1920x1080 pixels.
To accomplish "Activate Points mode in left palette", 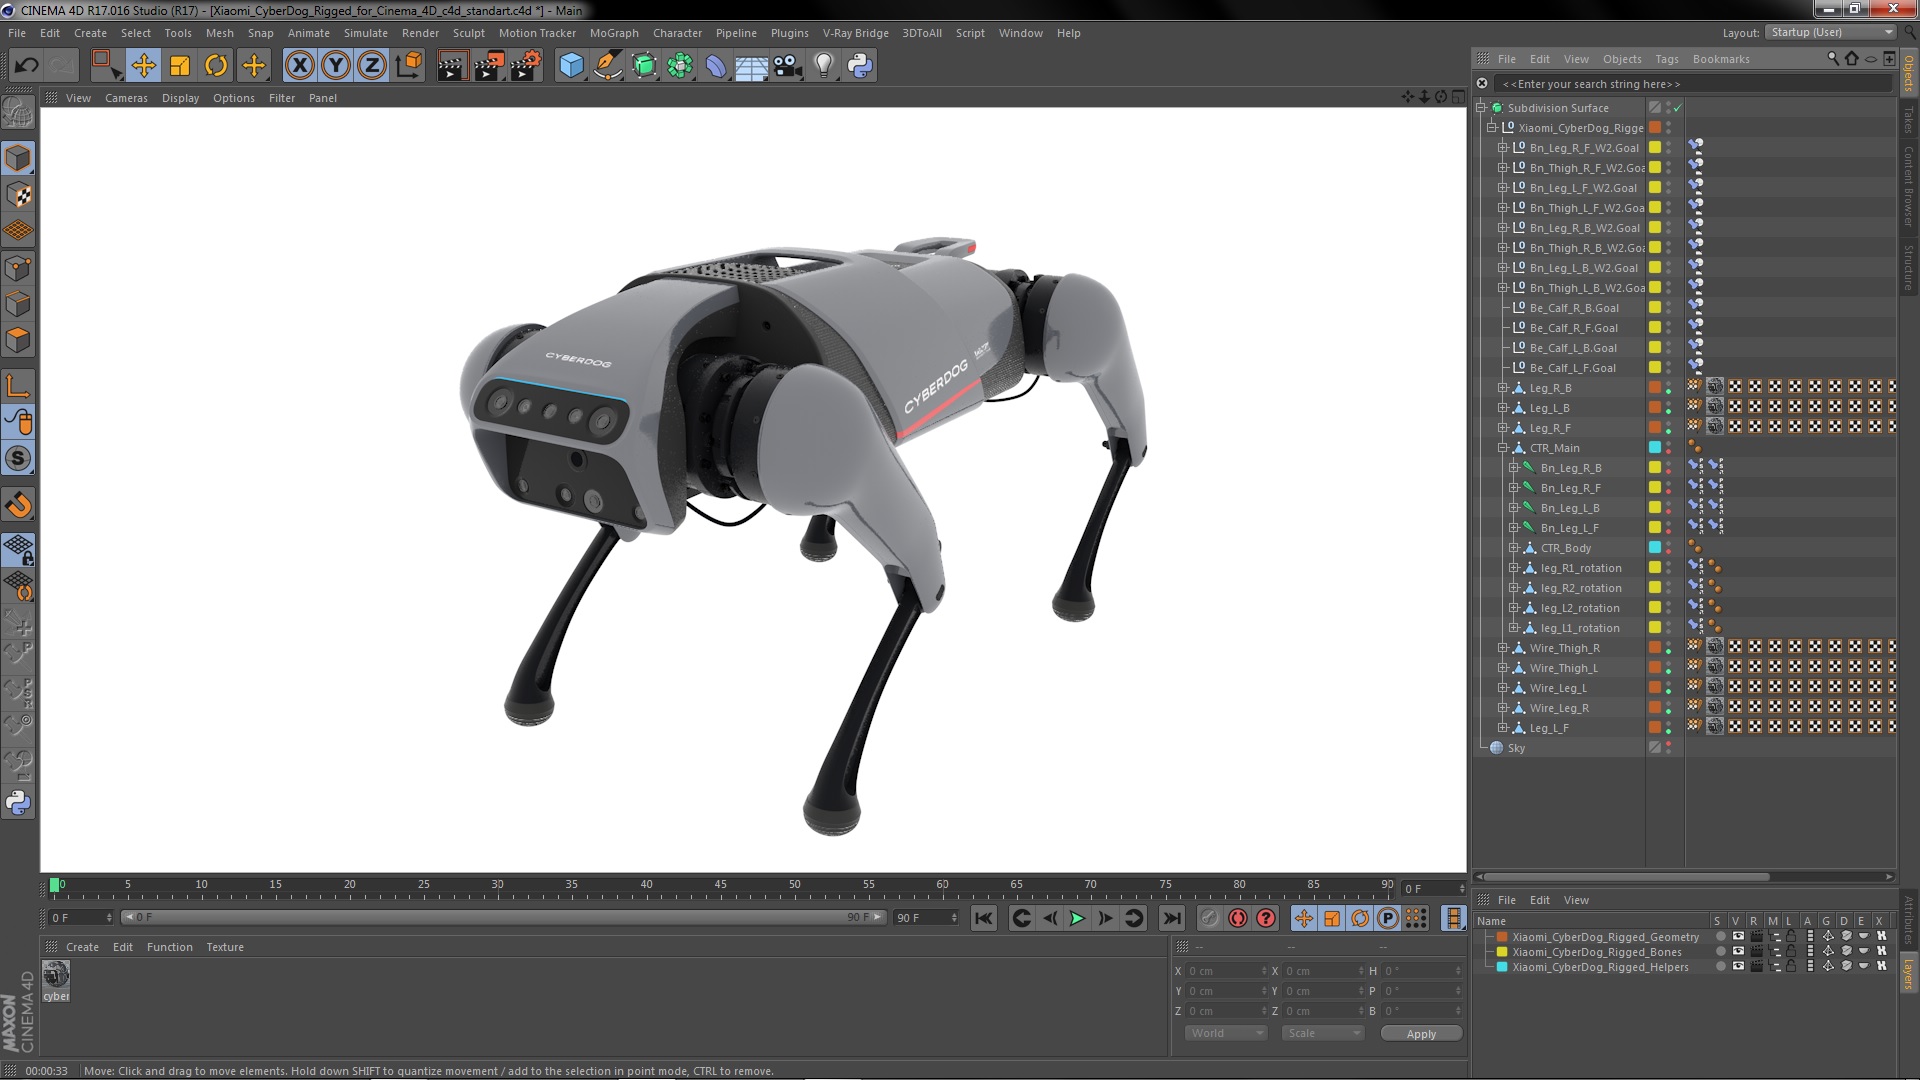I will coord(18,267).
